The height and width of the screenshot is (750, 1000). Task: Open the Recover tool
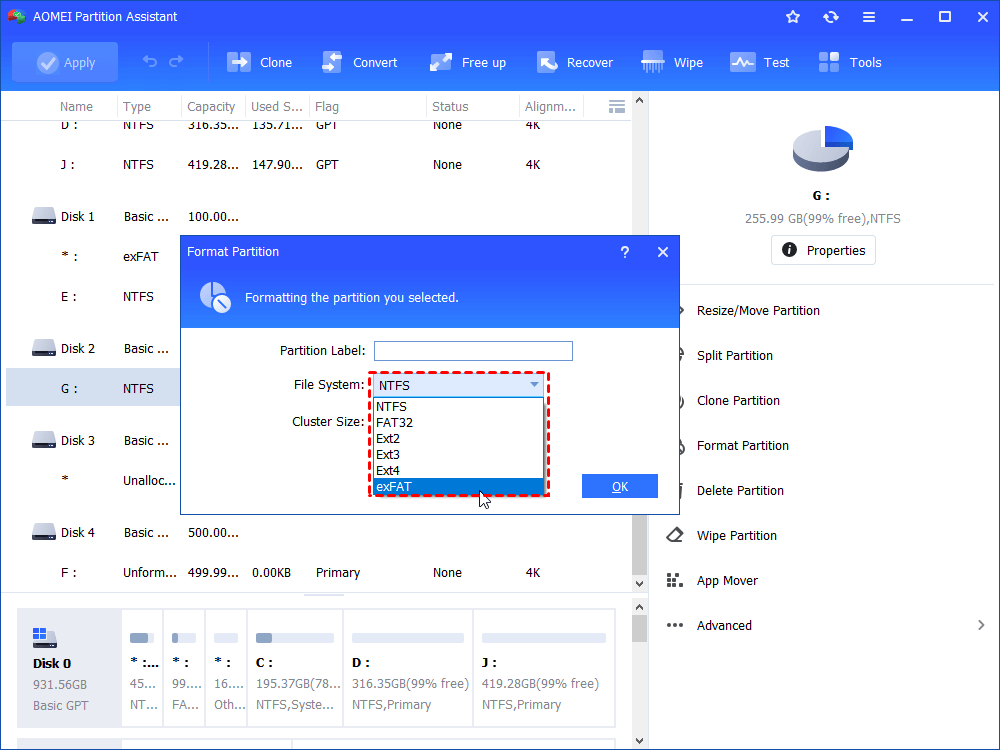(x=575, y=61)
